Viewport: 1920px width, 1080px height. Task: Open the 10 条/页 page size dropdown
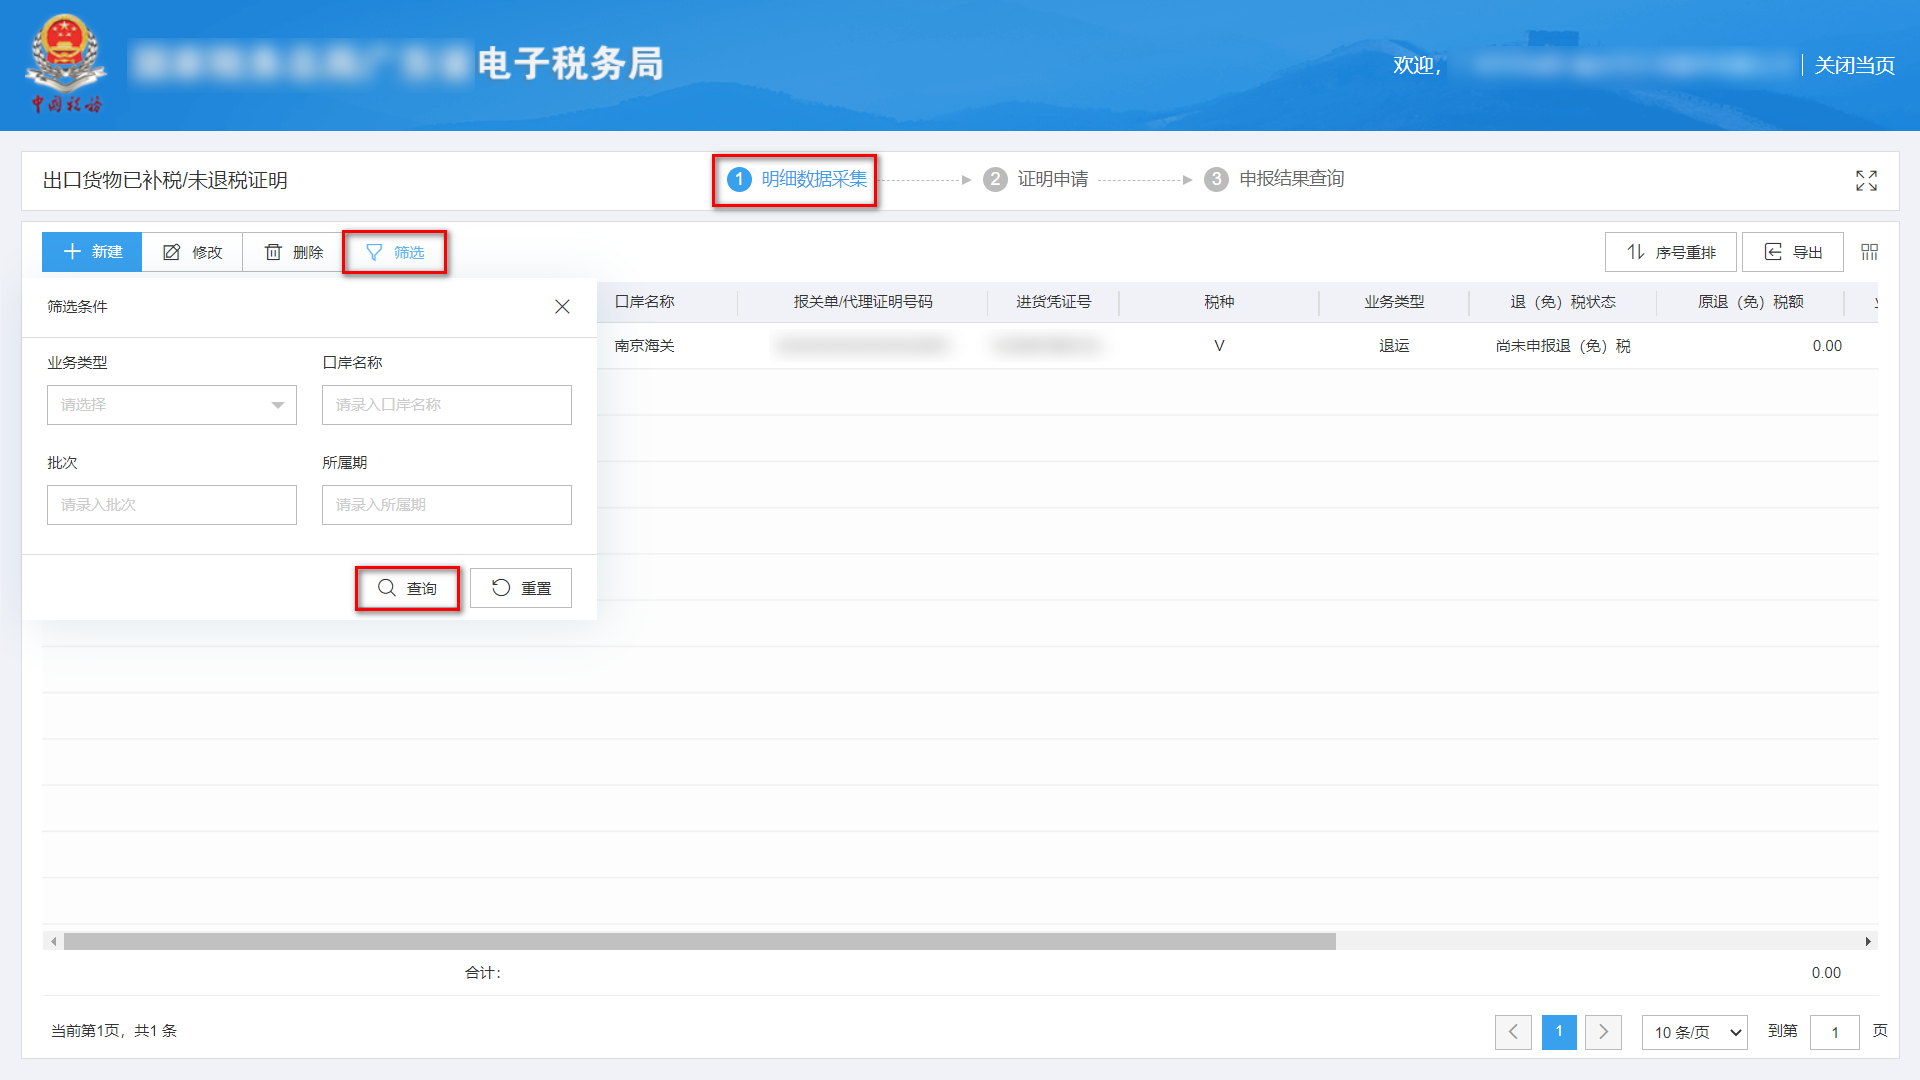1694,1032
